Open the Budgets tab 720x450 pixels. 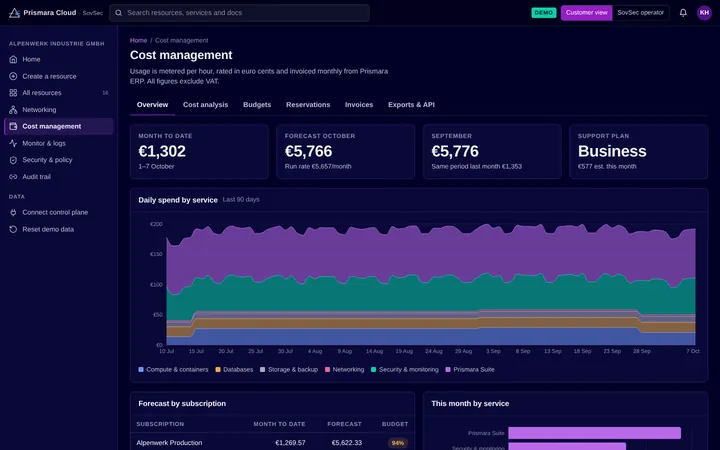(257, 105)
